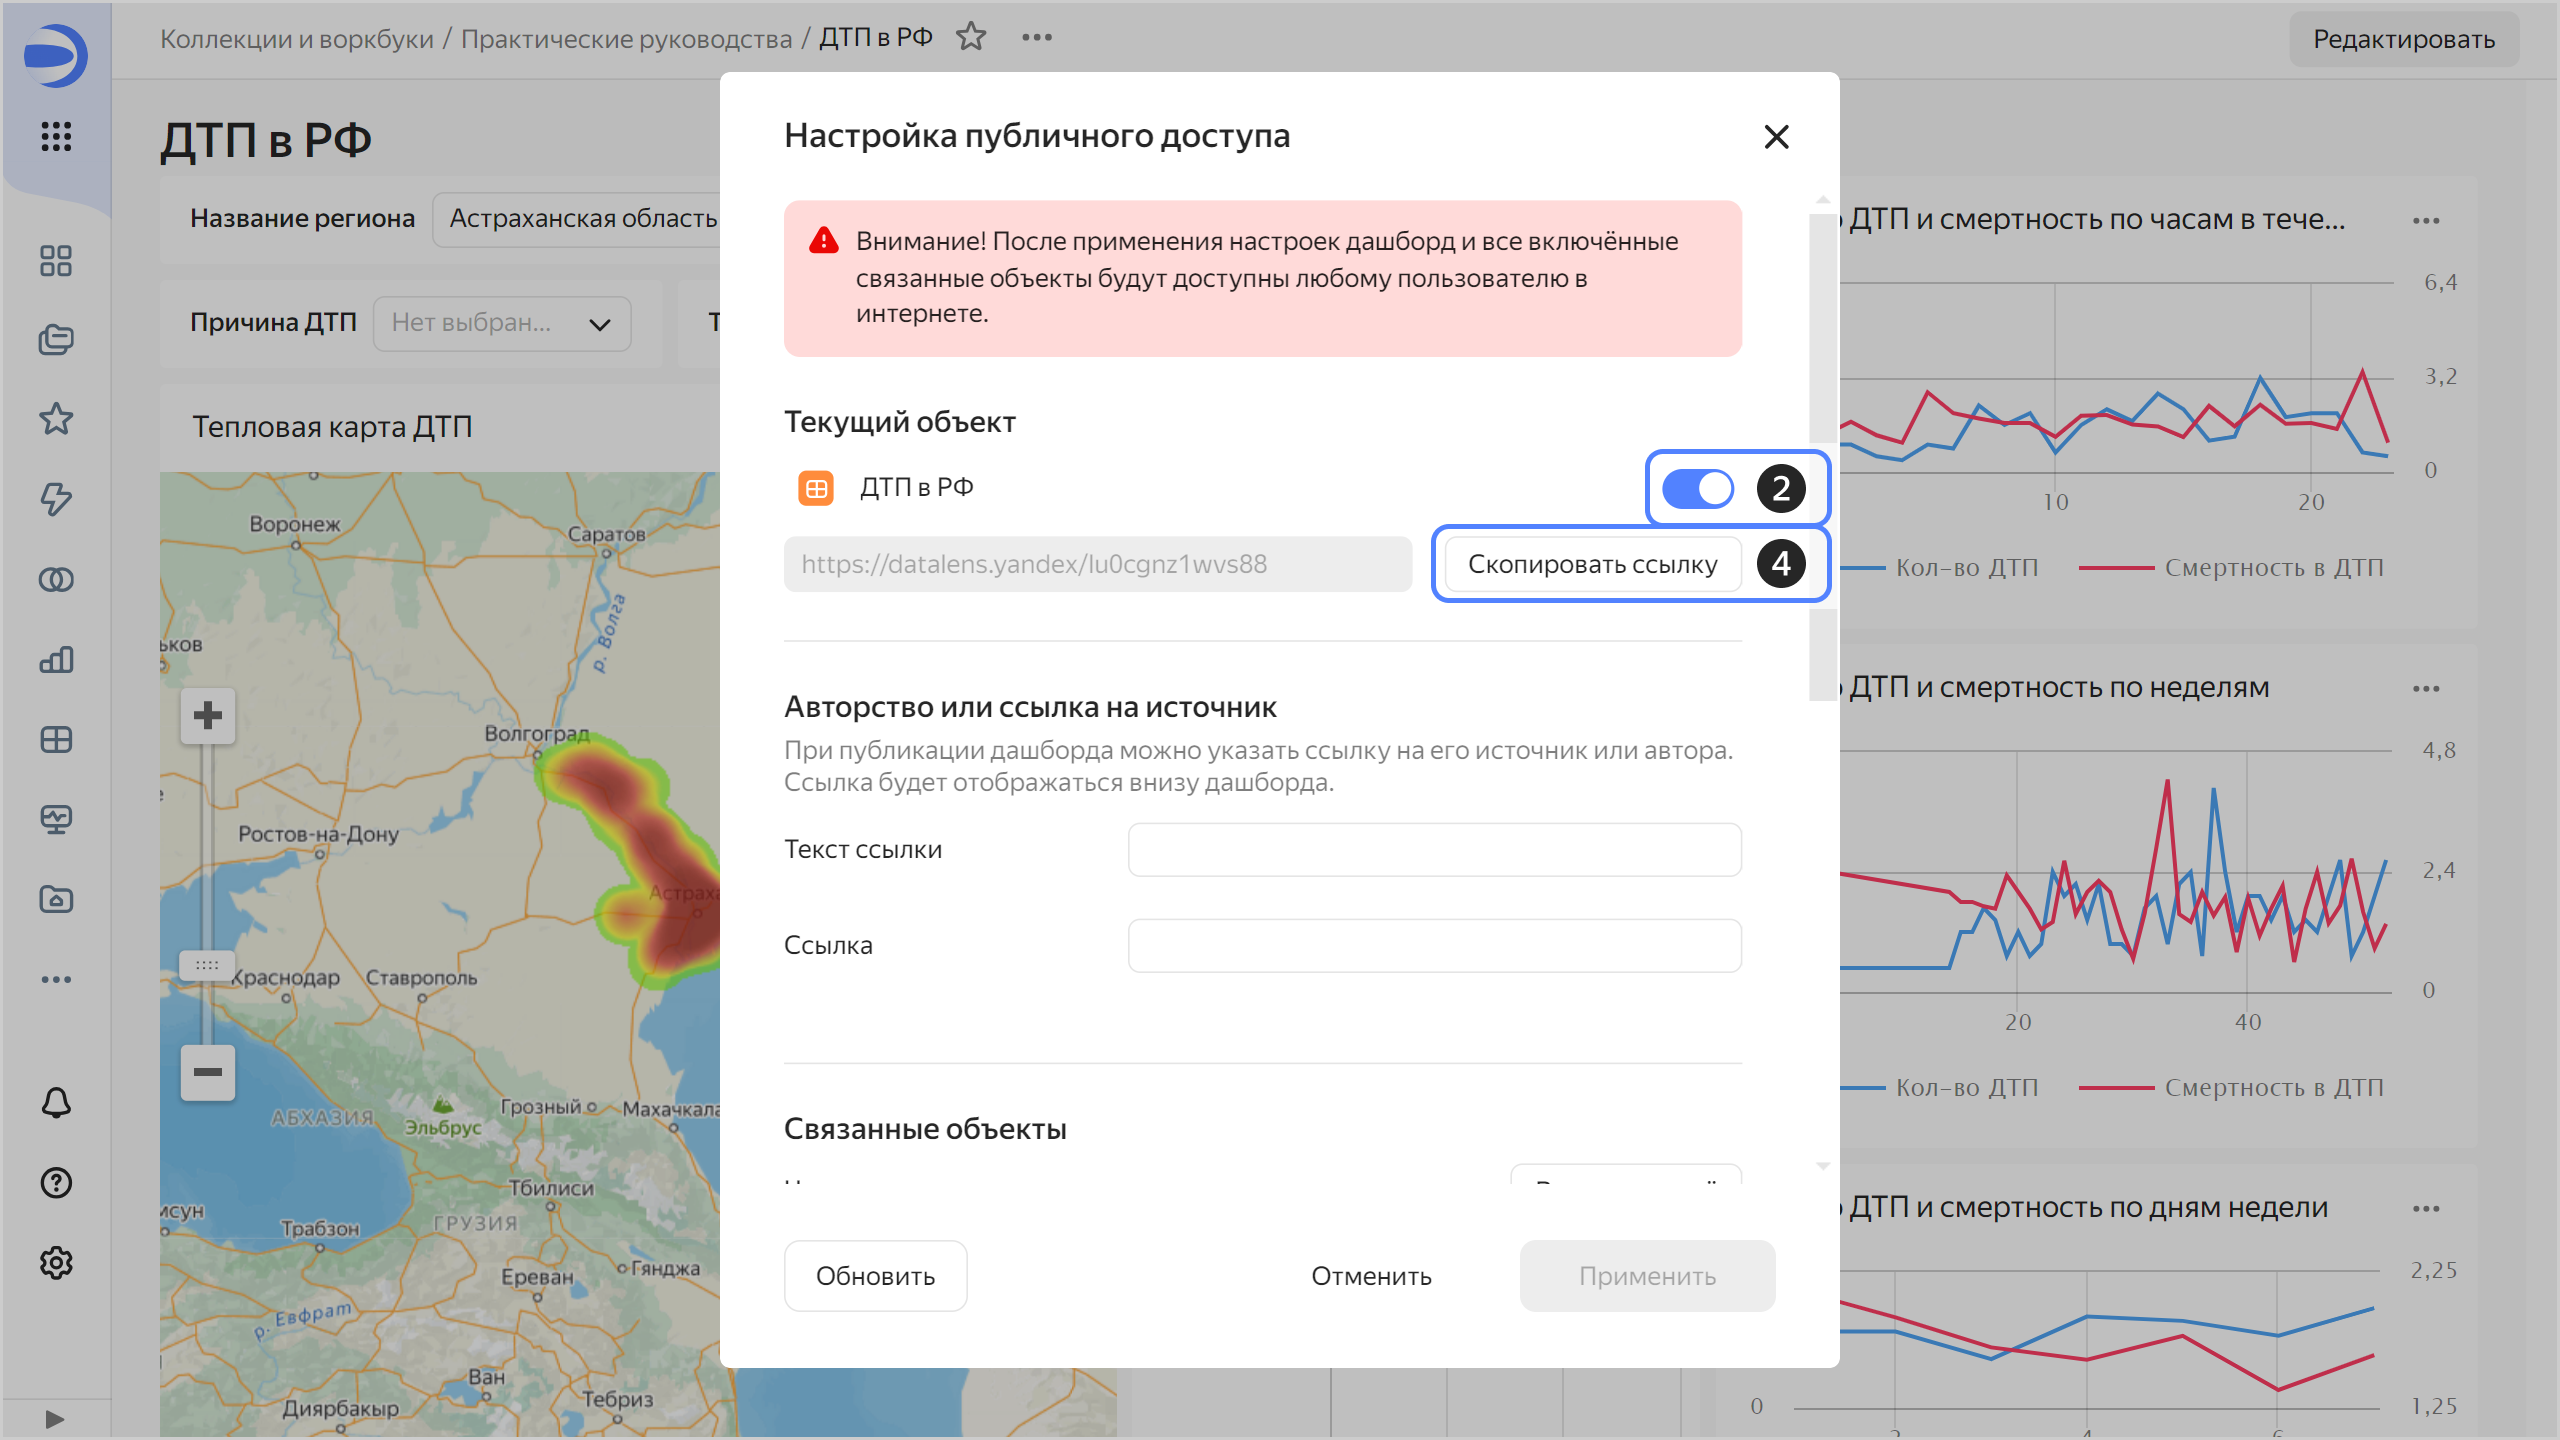Add ДТП в РФ to favorites star
Image resolution: width=2560 pixels, height=1440 pixels.
pyautogui.click(x=971, y=38)
